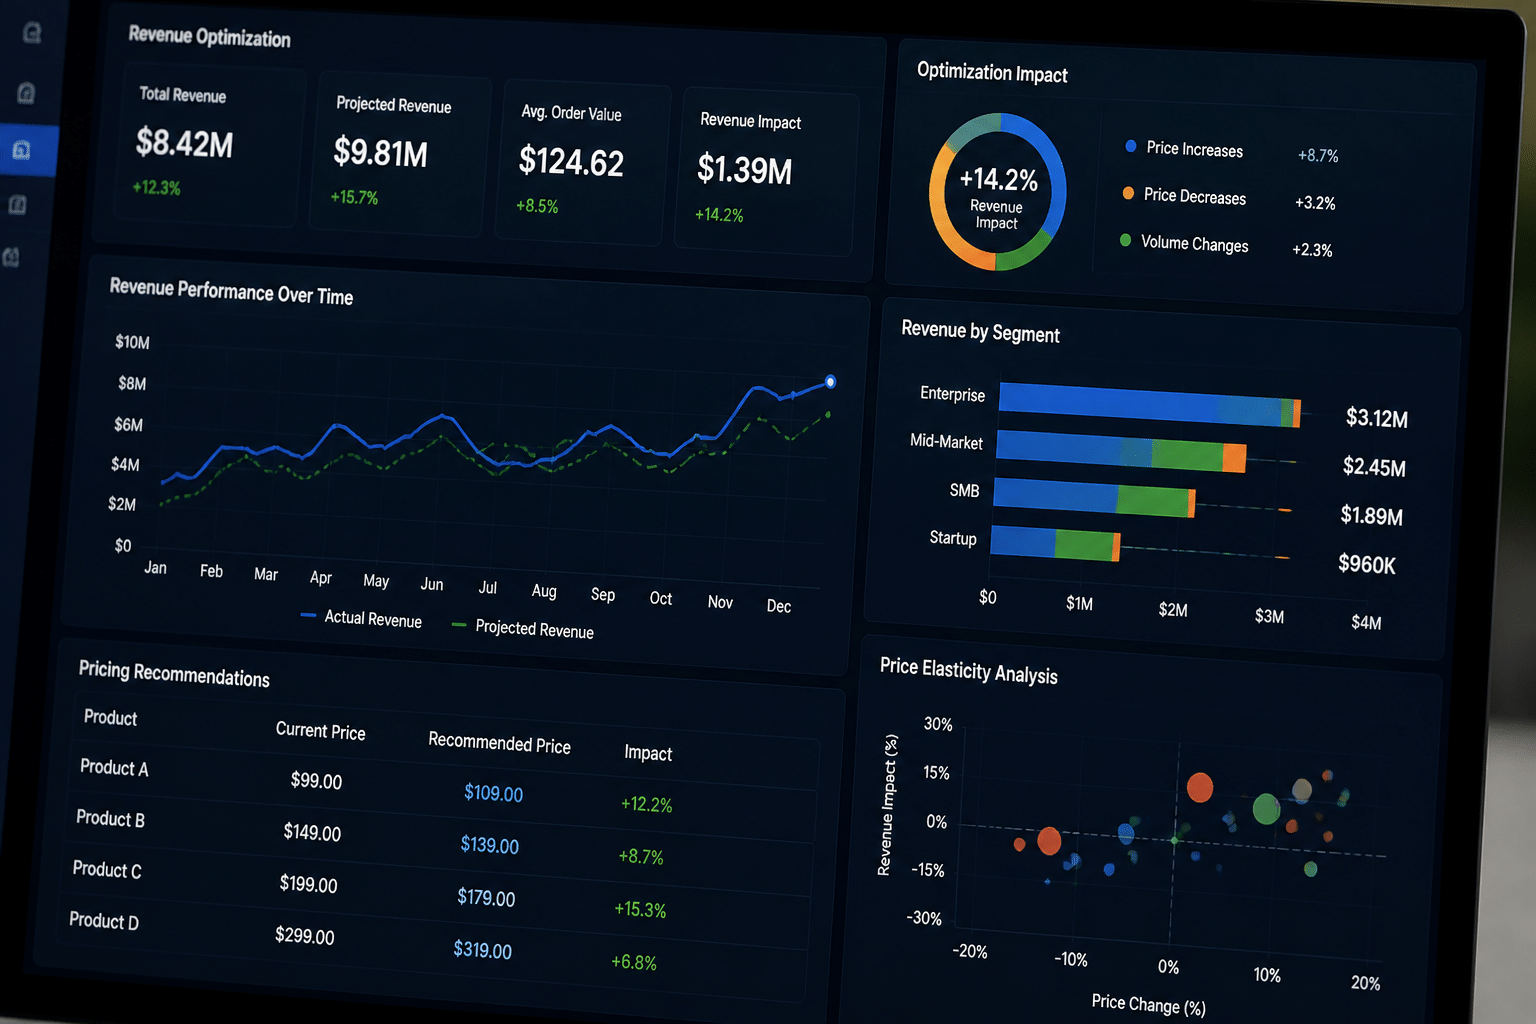
Task: Click the Projected Revenue value "$9.81M"
Action: (381, 152)
